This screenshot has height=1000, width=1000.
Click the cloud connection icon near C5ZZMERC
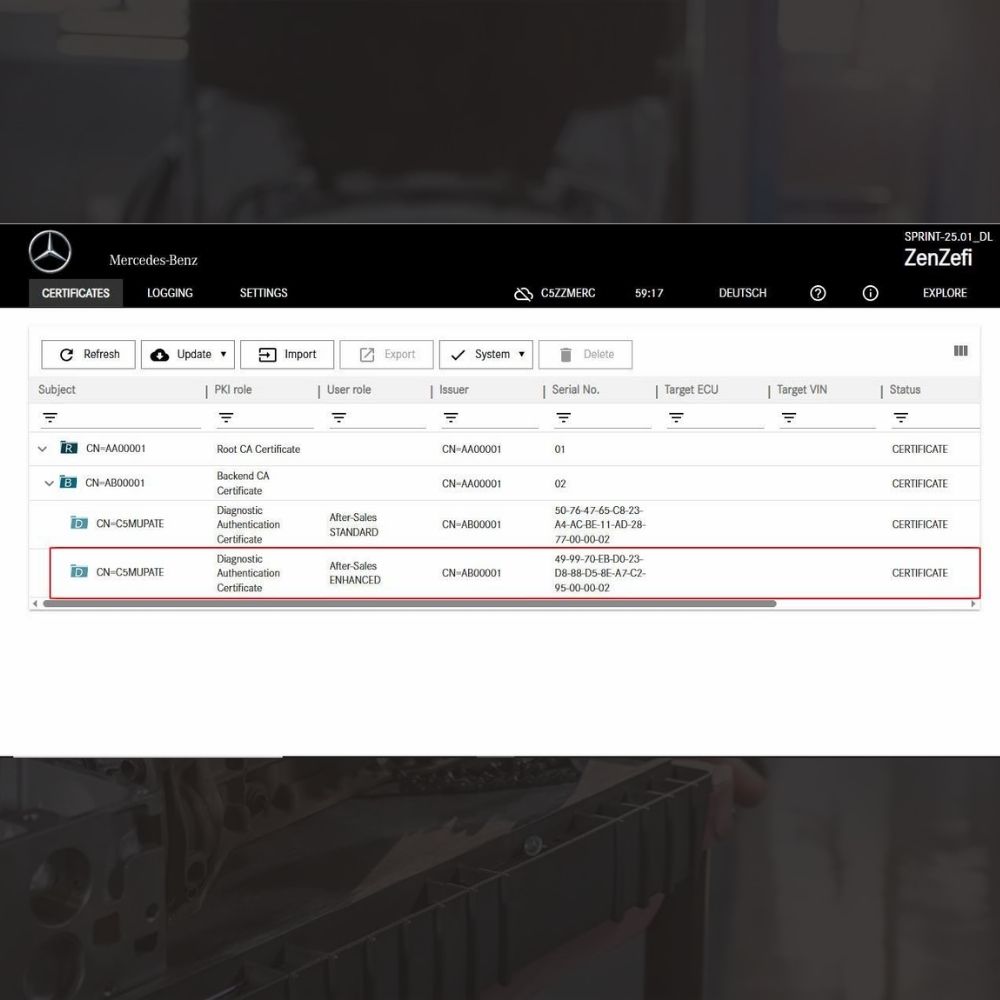(x=523, y=293)
